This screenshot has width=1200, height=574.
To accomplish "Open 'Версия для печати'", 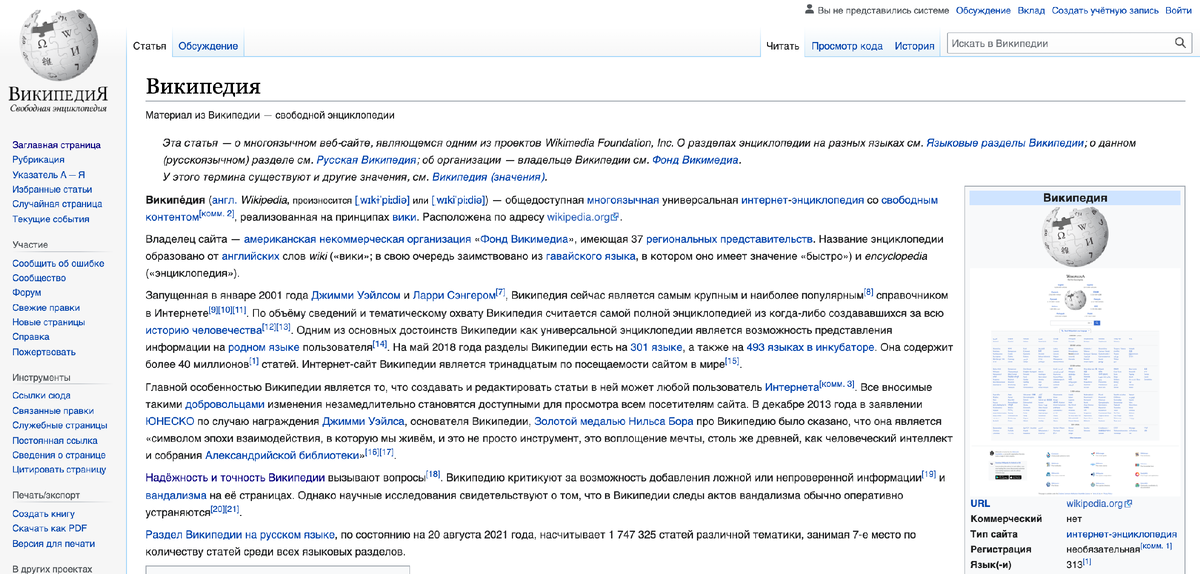I will pos(53,543).
